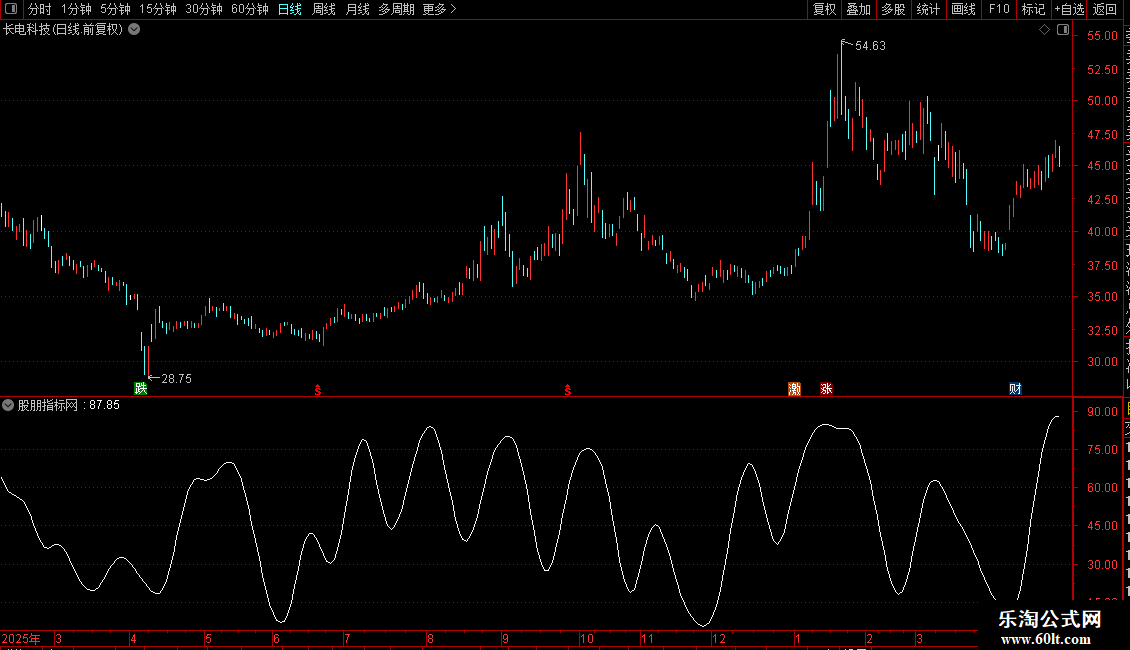Image resolution: width=1130 pixels, height=650 pixels.
Task: Click the 55.00 price axis label
Action: [x=1102, y=36]
